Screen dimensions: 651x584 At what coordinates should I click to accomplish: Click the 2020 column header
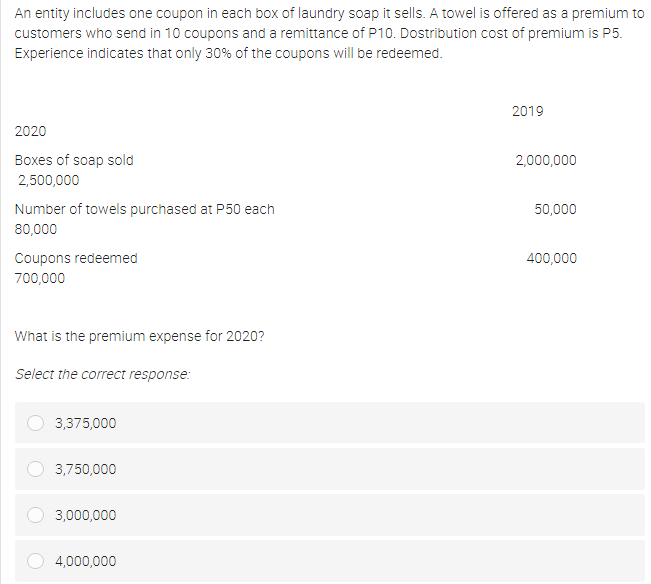[30, 131]
